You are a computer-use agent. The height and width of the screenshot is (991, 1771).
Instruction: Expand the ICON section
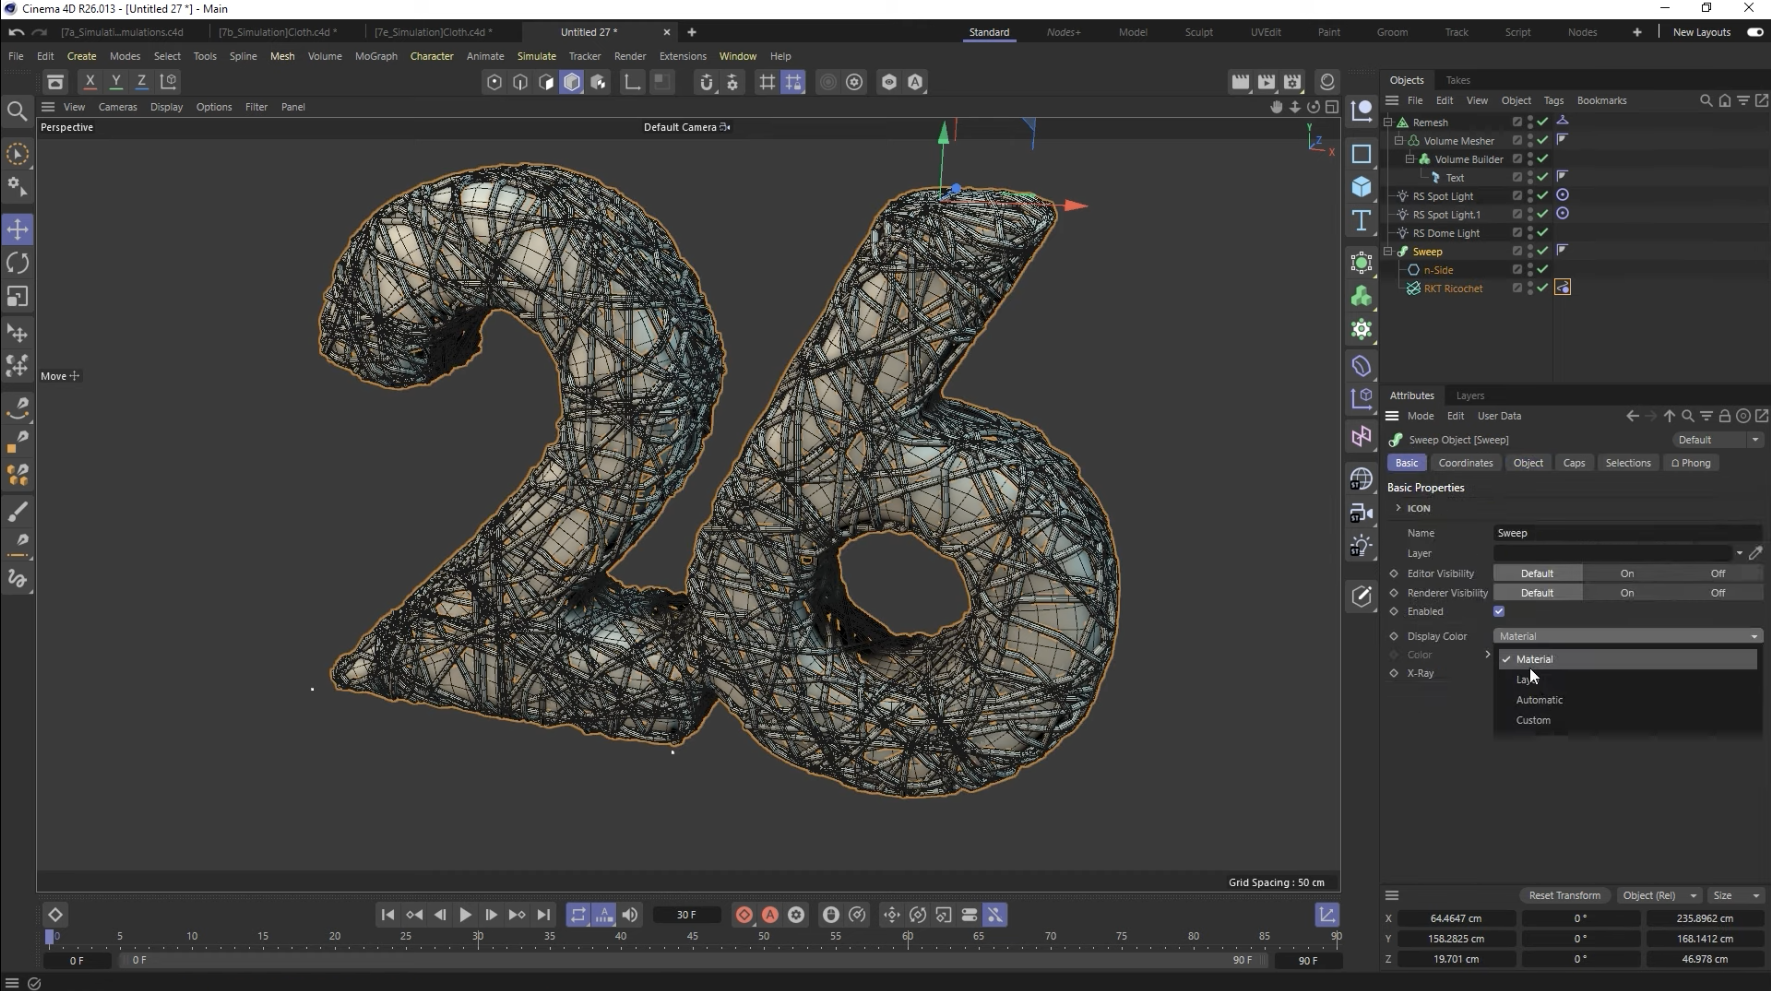click(1398, 508)
